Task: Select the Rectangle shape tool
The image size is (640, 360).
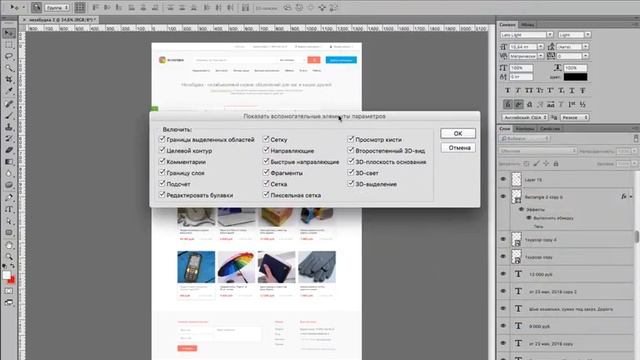Action: click(x=9, y=233)
